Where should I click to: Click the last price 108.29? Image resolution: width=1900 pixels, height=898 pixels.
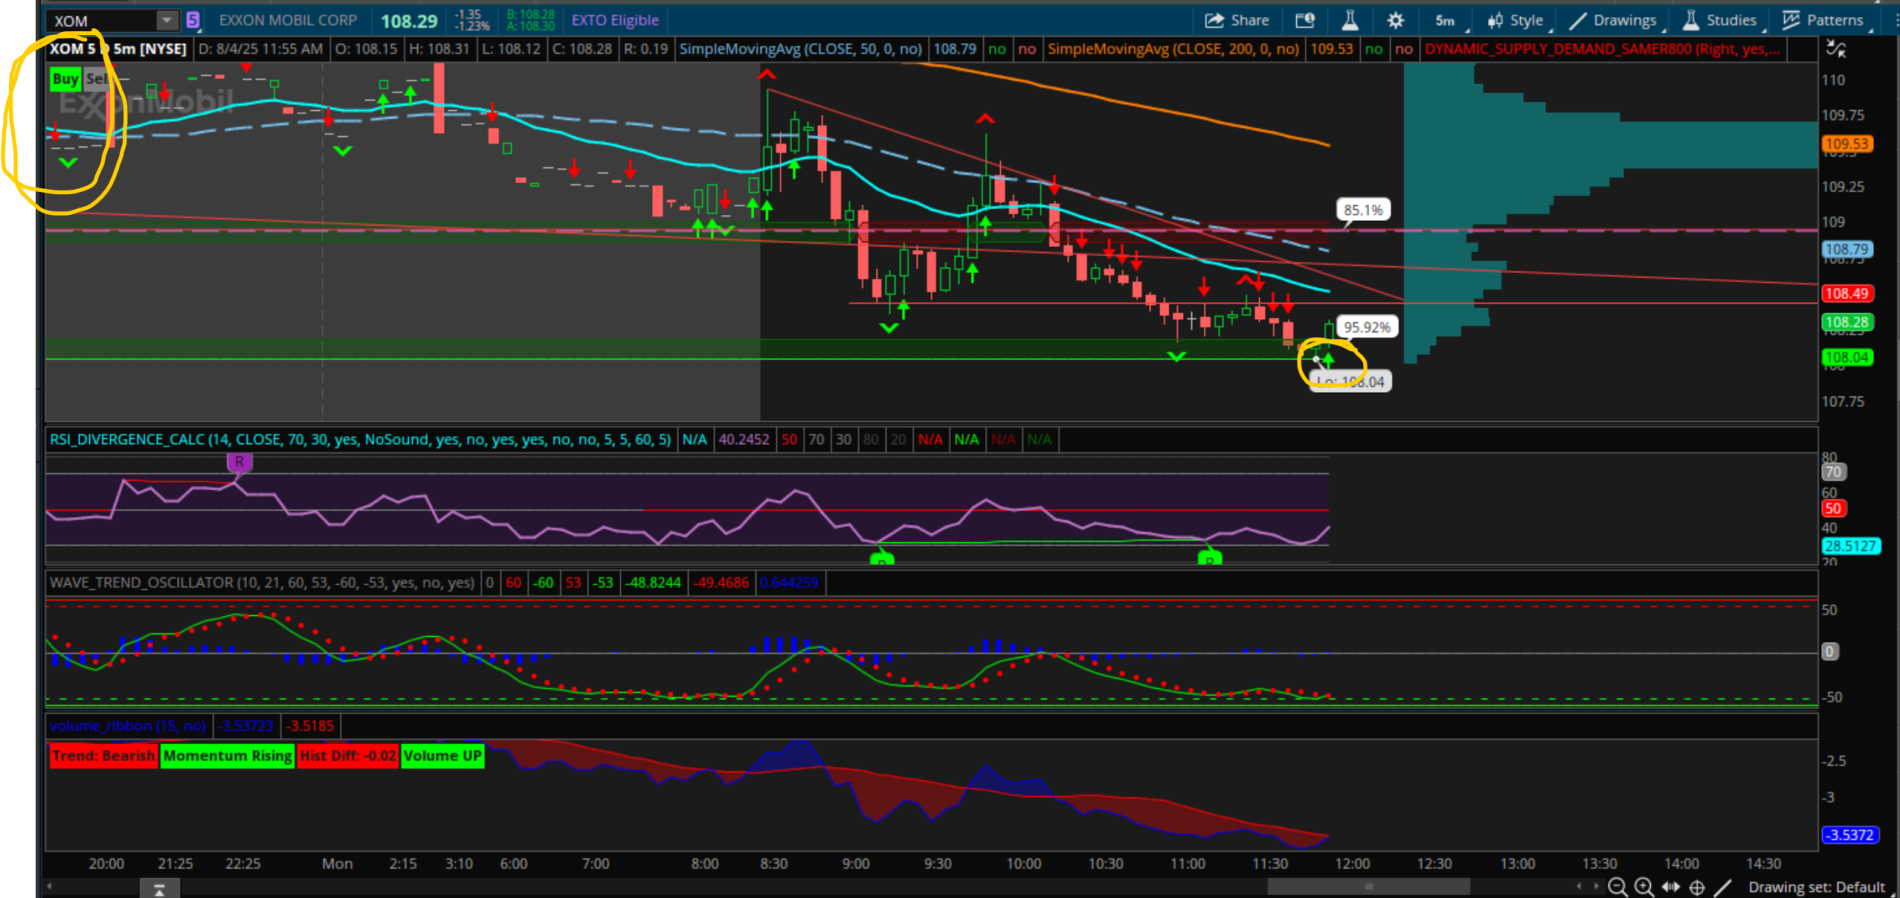(x=409, y=21)
